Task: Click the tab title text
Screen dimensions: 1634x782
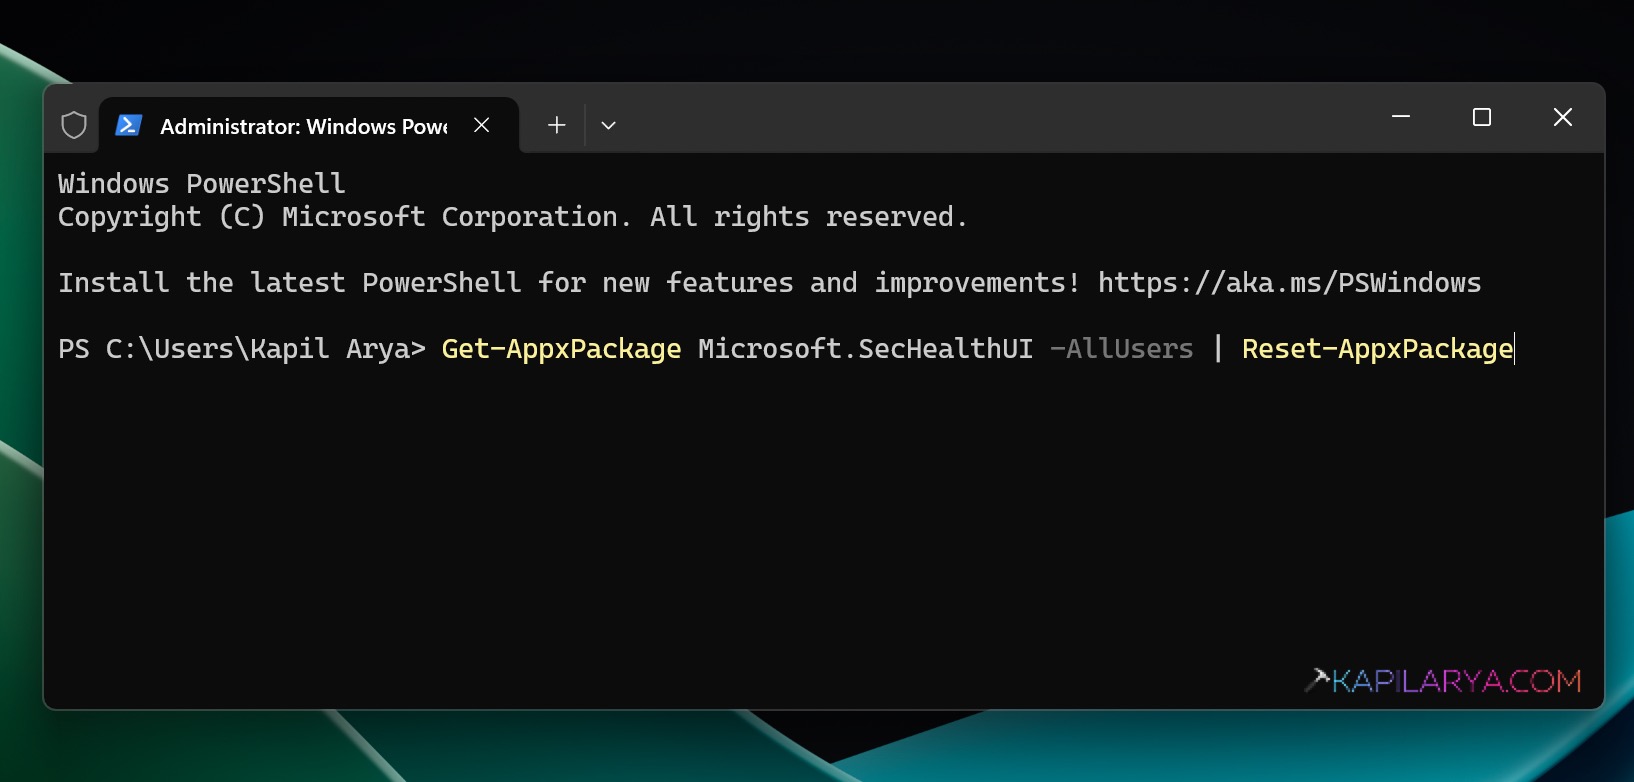Action: 305,126
